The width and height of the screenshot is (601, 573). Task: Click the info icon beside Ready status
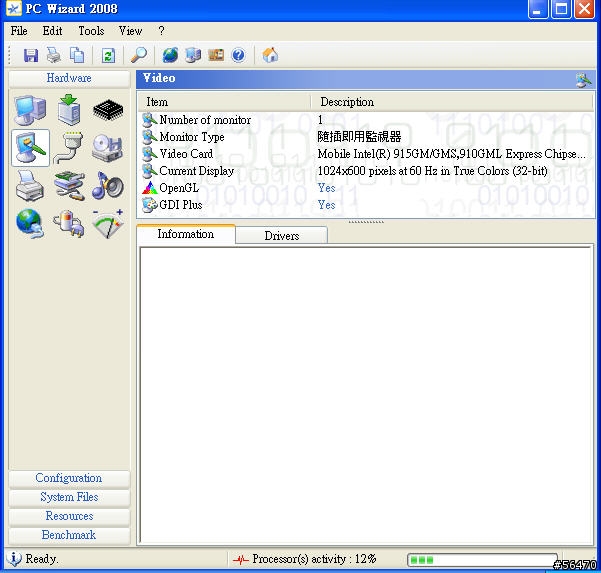point(14,558)
